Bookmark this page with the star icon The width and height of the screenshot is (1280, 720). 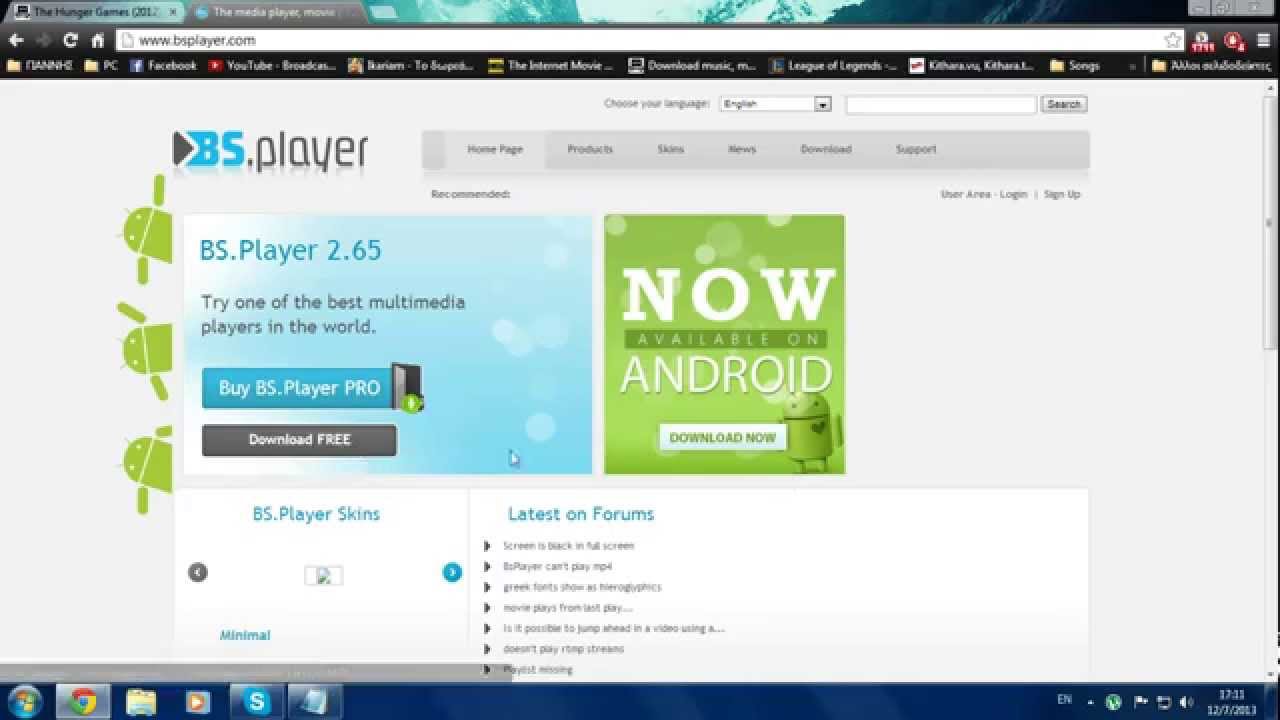[1173, 40]
